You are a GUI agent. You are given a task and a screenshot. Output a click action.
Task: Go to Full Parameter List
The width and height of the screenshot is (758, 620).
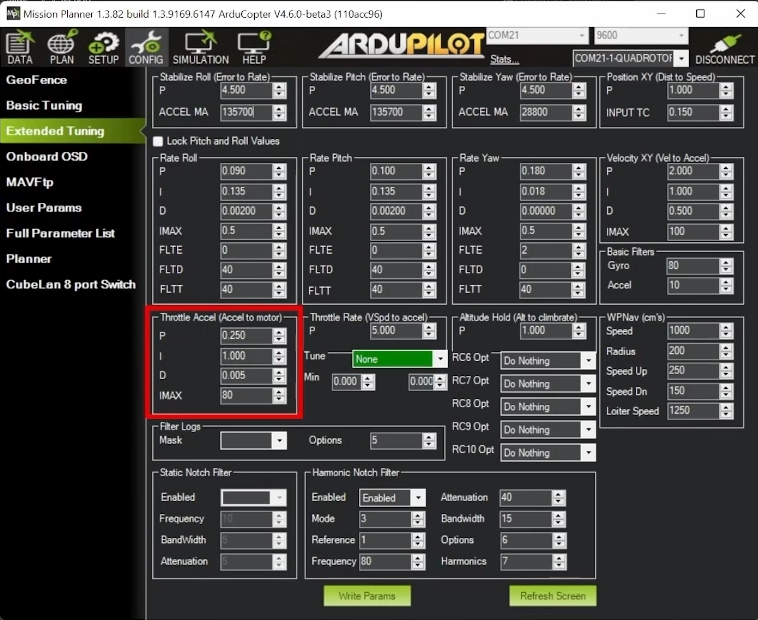click(x=60, y=233)
